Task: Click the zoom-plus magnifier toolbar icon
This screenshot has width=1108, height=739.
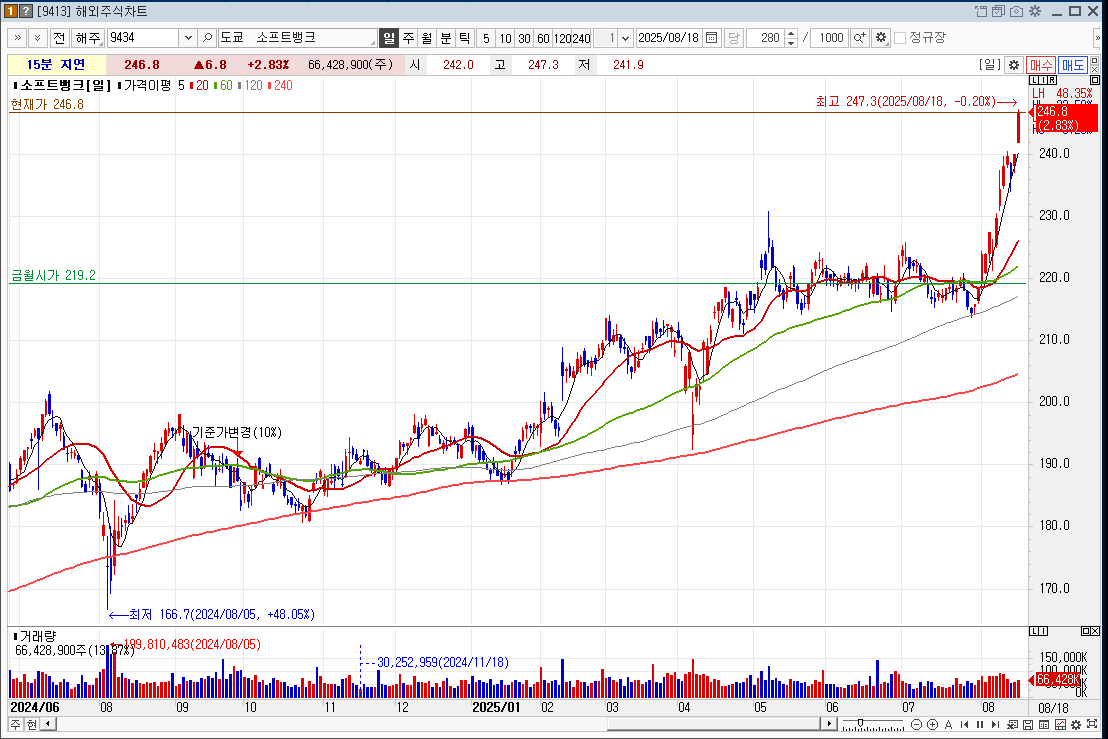Action: click(x=859, y=38)
